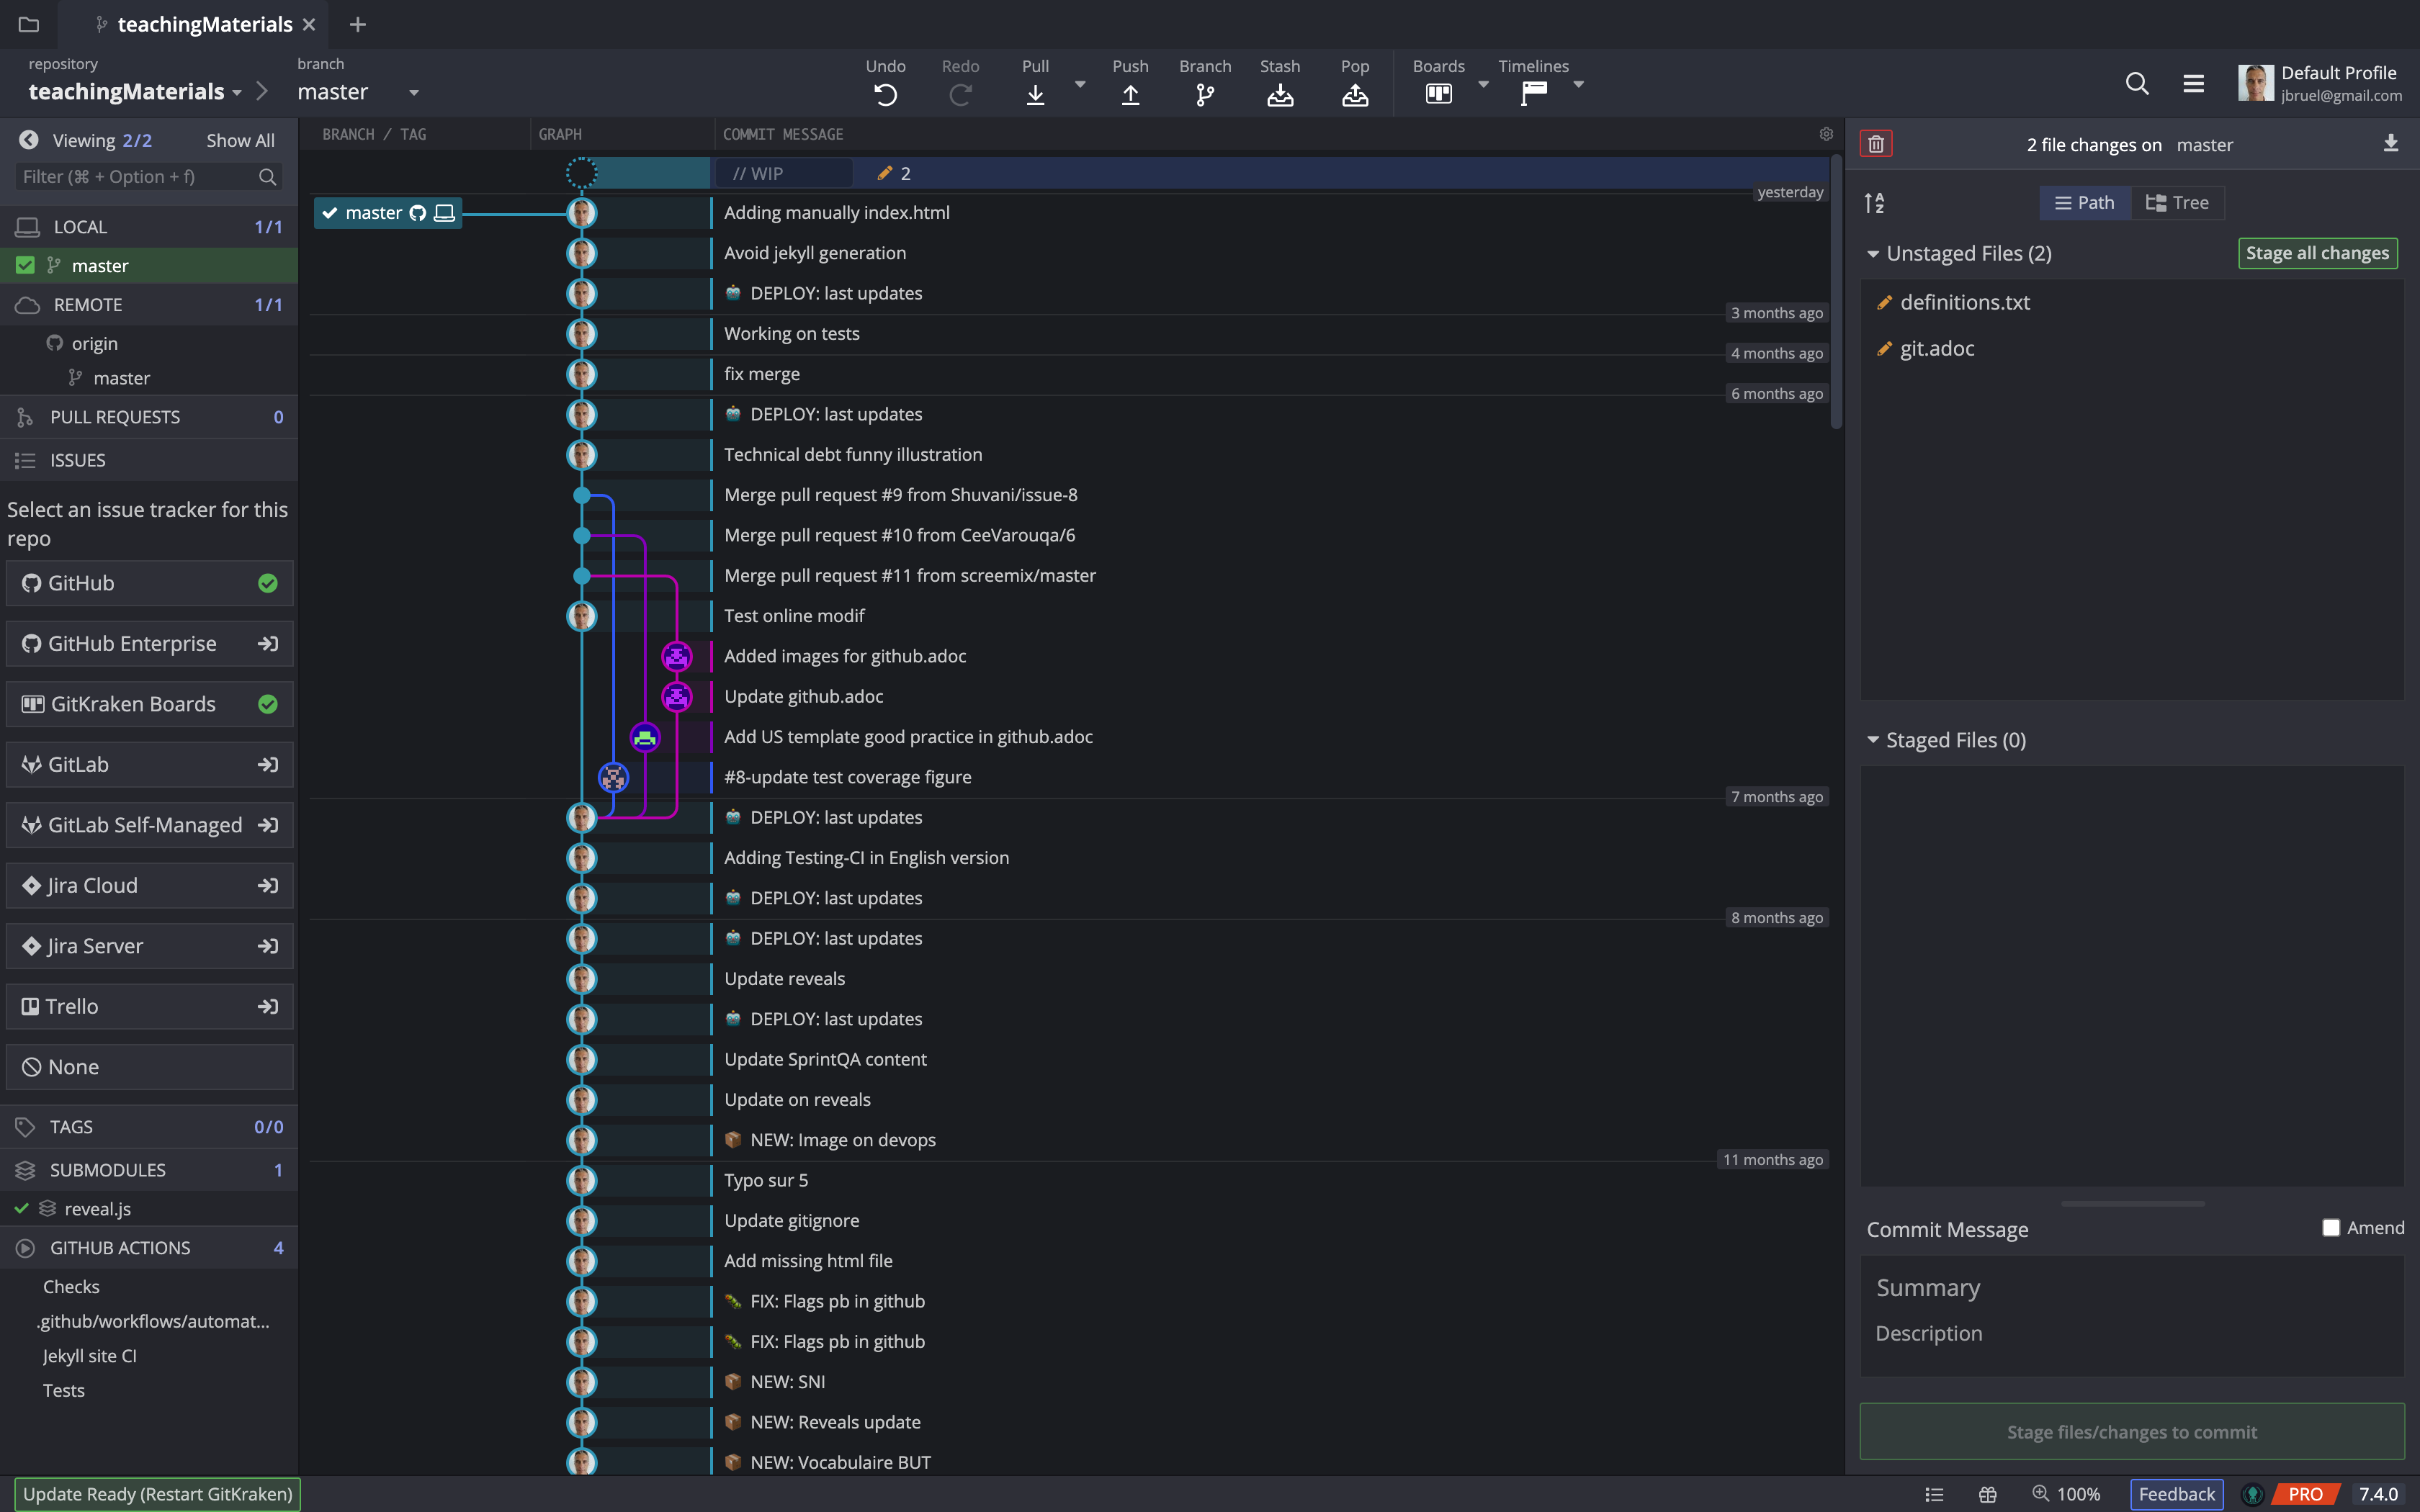The image size is (2420, 1512).
Task: Switch file view to Tree mode
Action: pos(2177,202)
